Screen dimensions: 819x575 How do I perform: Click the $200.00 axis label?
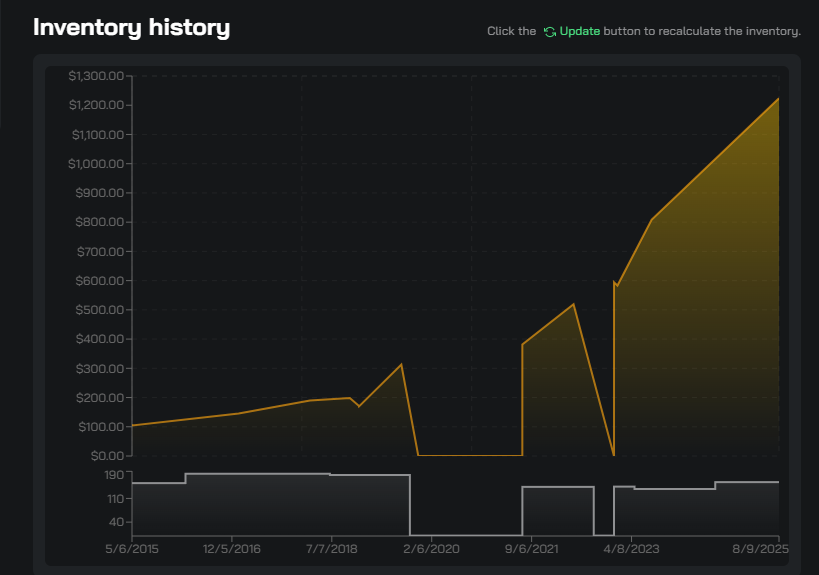tap(100, 398)
